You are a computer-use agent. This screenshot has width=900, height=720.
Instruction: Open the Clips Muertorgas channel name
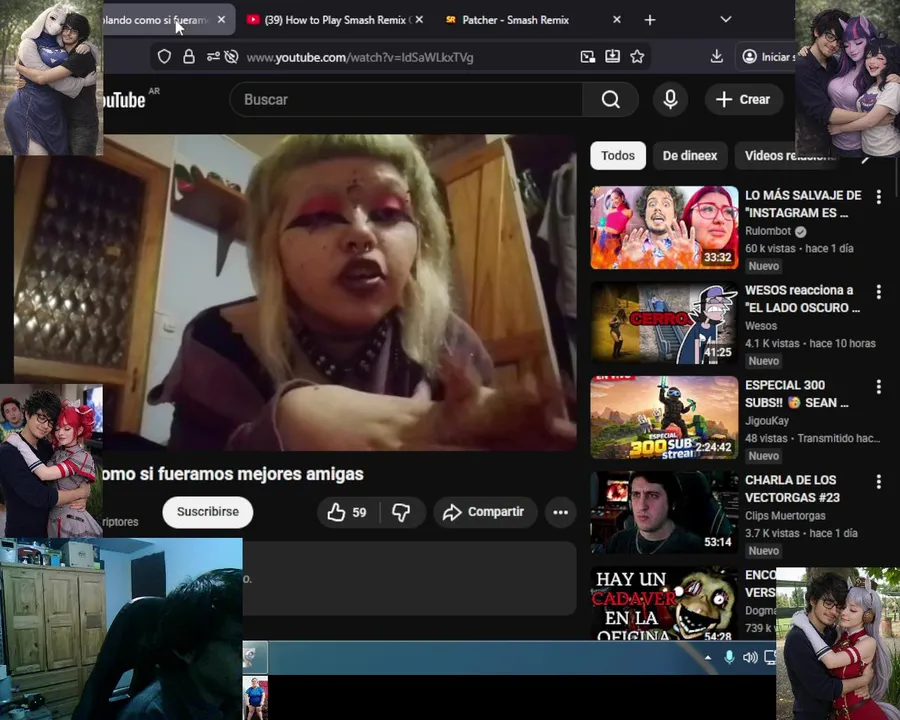click(785, 515)
